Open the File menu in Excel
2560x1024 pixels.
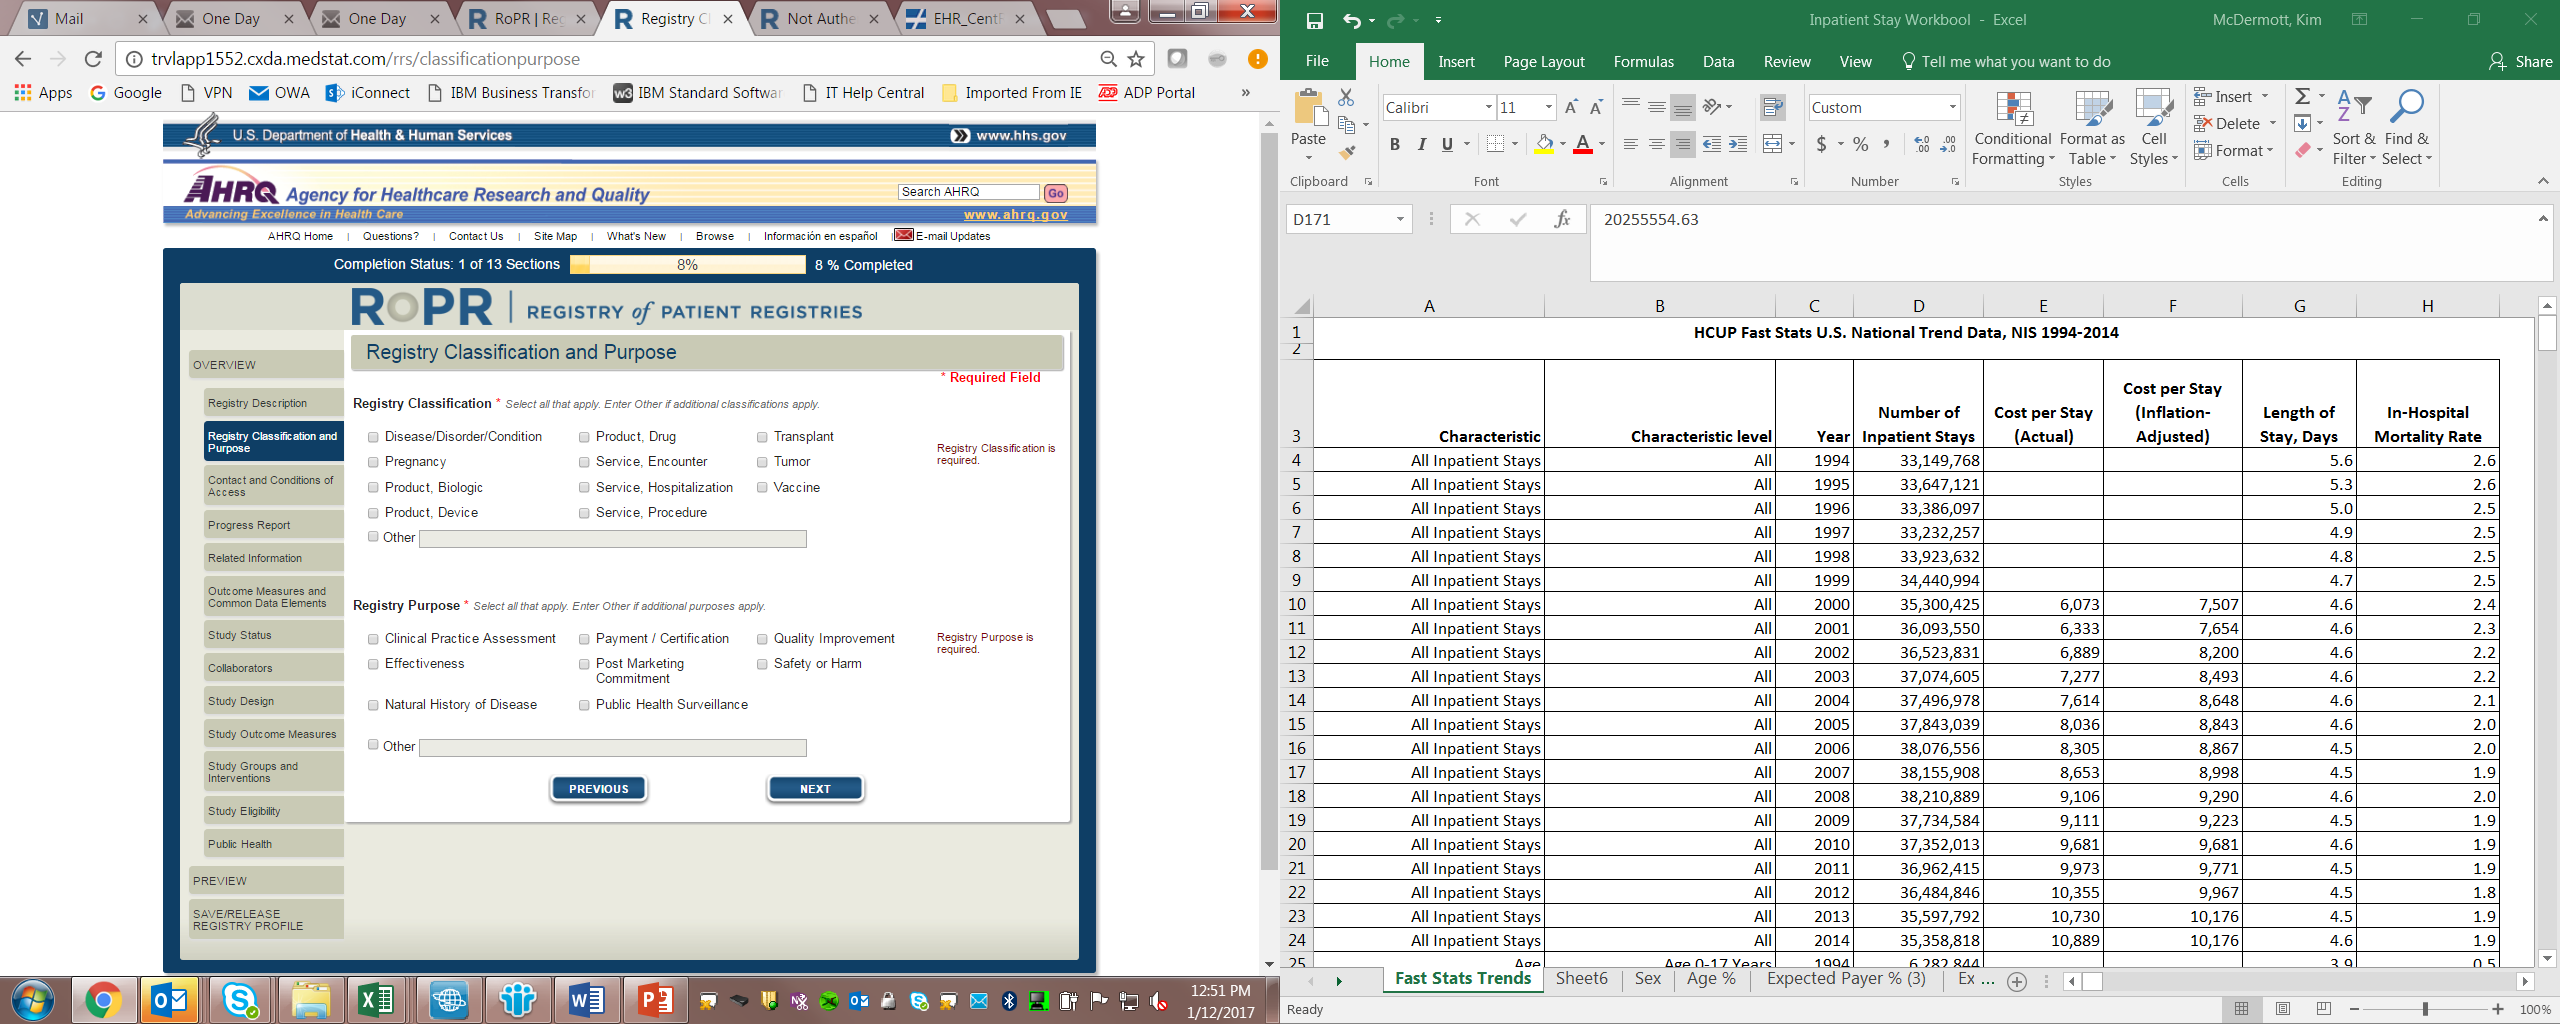pyautogui.click(x=1317, y=62)
